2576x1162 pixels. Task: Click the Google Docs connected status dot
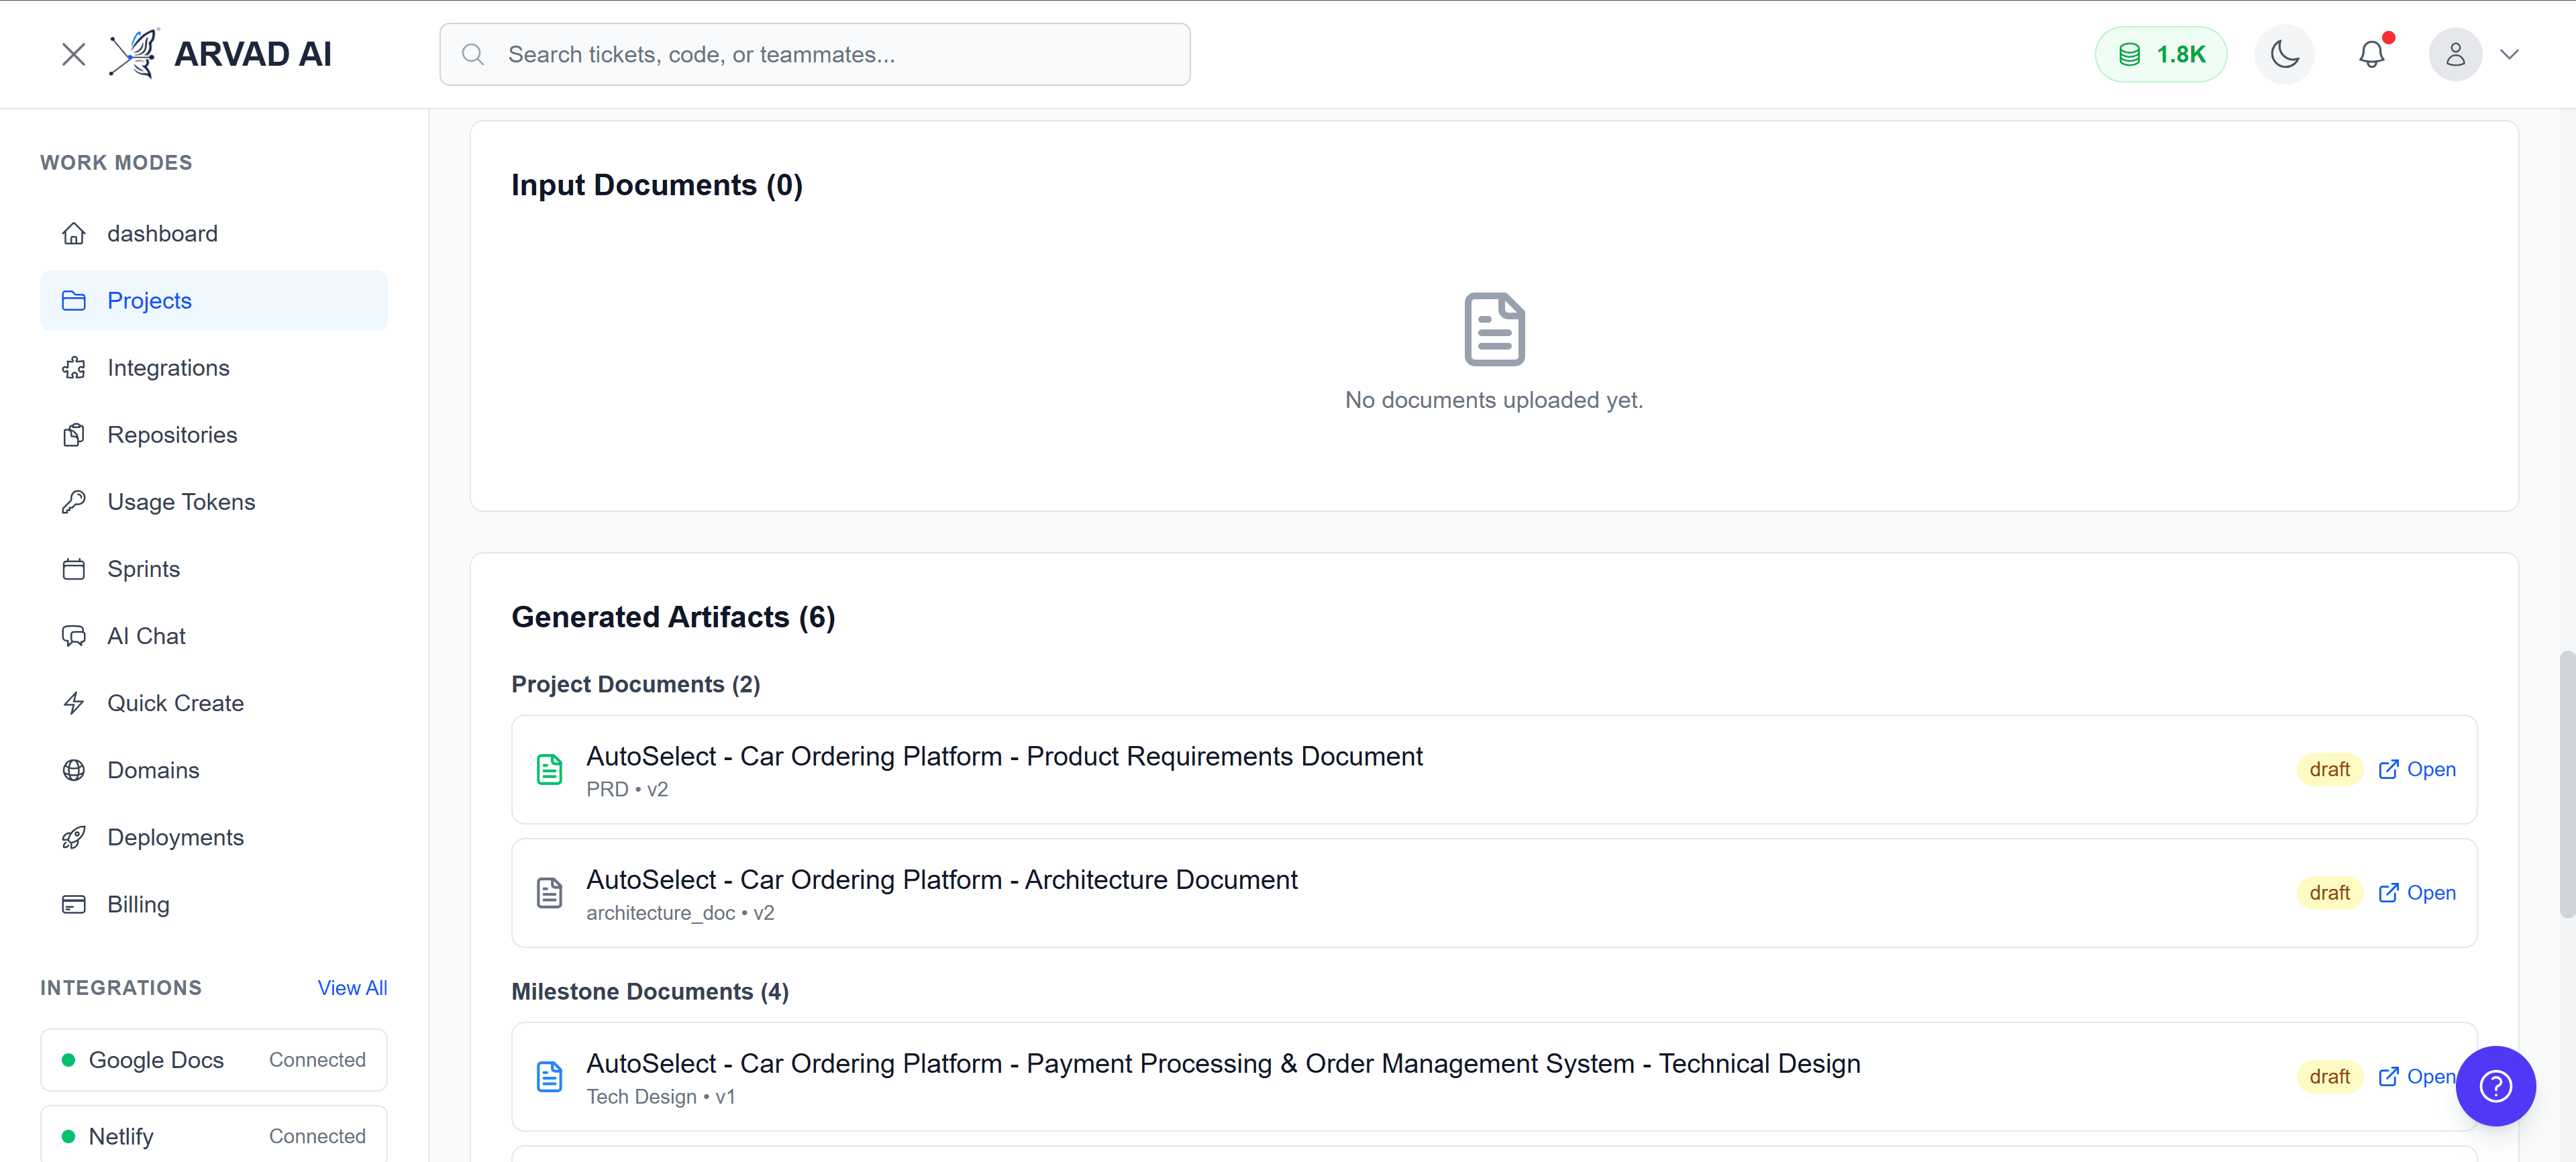click(69, 1059)
